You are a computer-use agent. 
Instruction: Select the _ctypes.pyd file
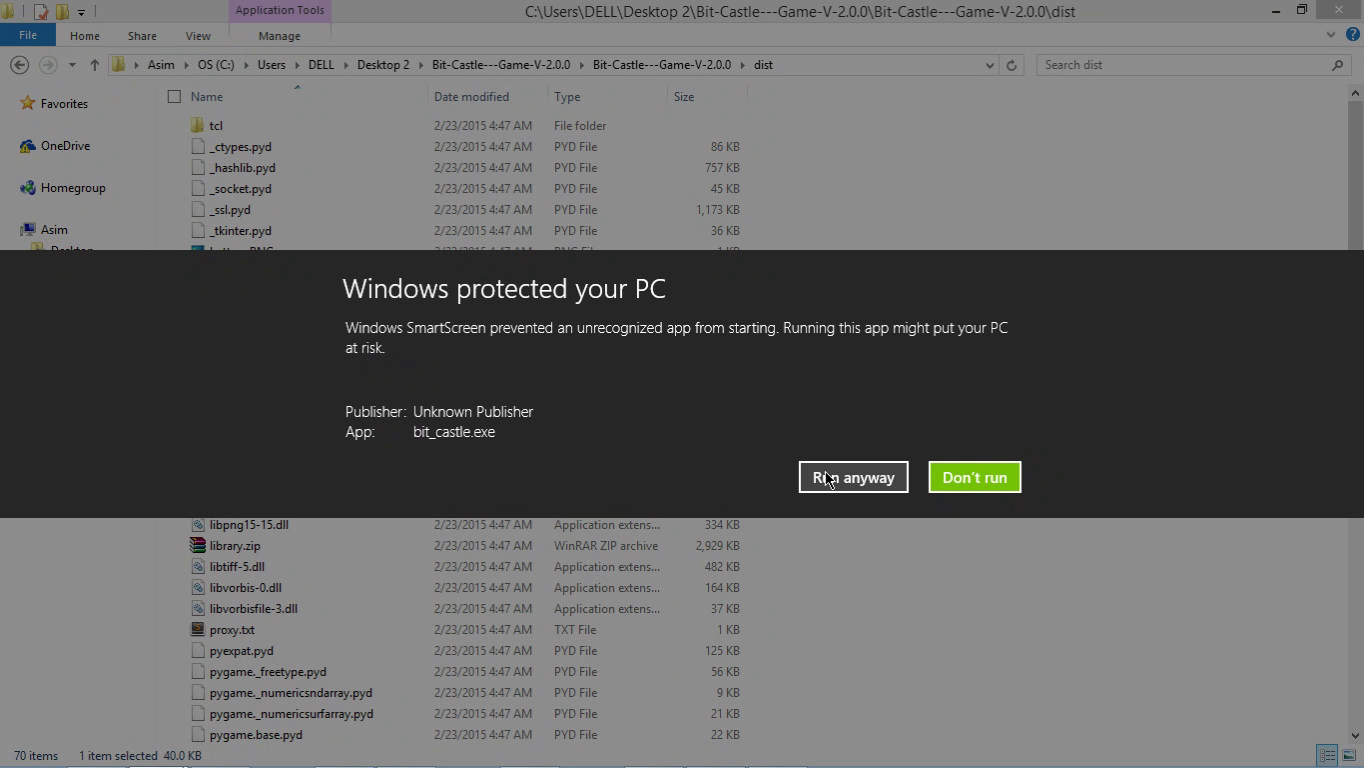[x=240, y=147]
